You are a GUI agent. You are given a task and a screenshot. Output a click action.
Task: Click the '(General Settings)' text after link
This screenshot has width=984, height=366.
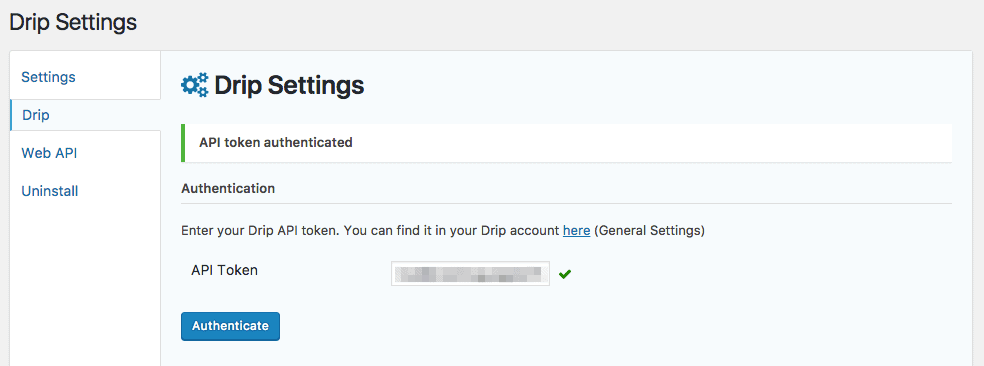(x=649, y=230)
